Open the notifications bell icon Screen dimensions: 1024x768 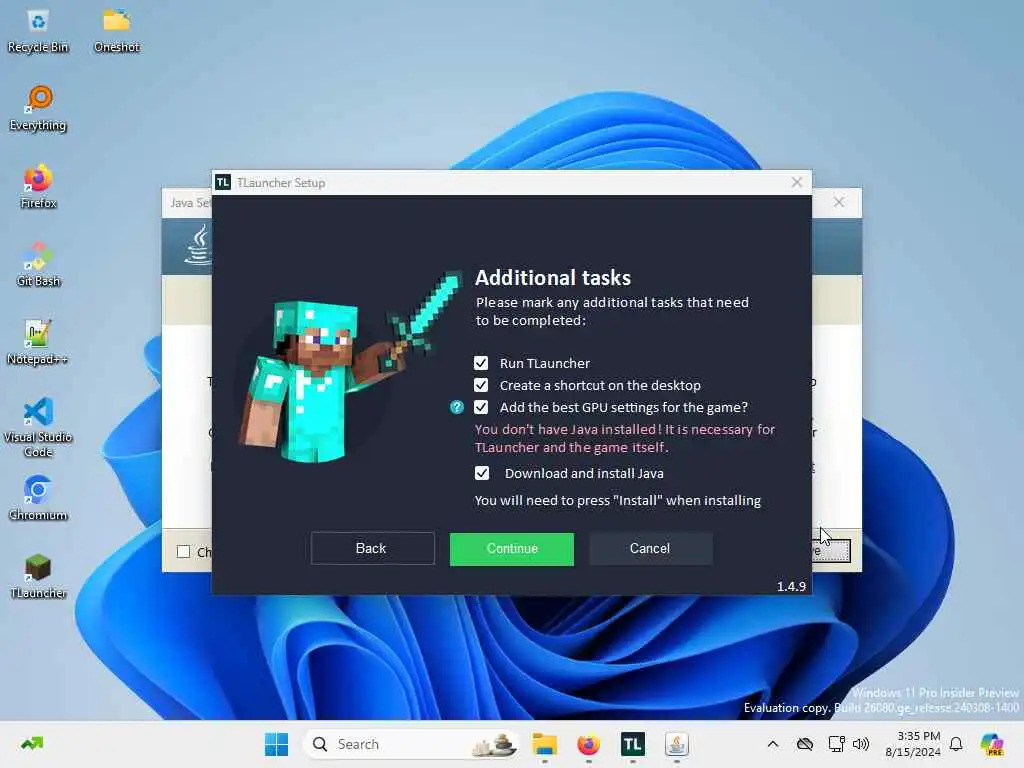point(956,744)
